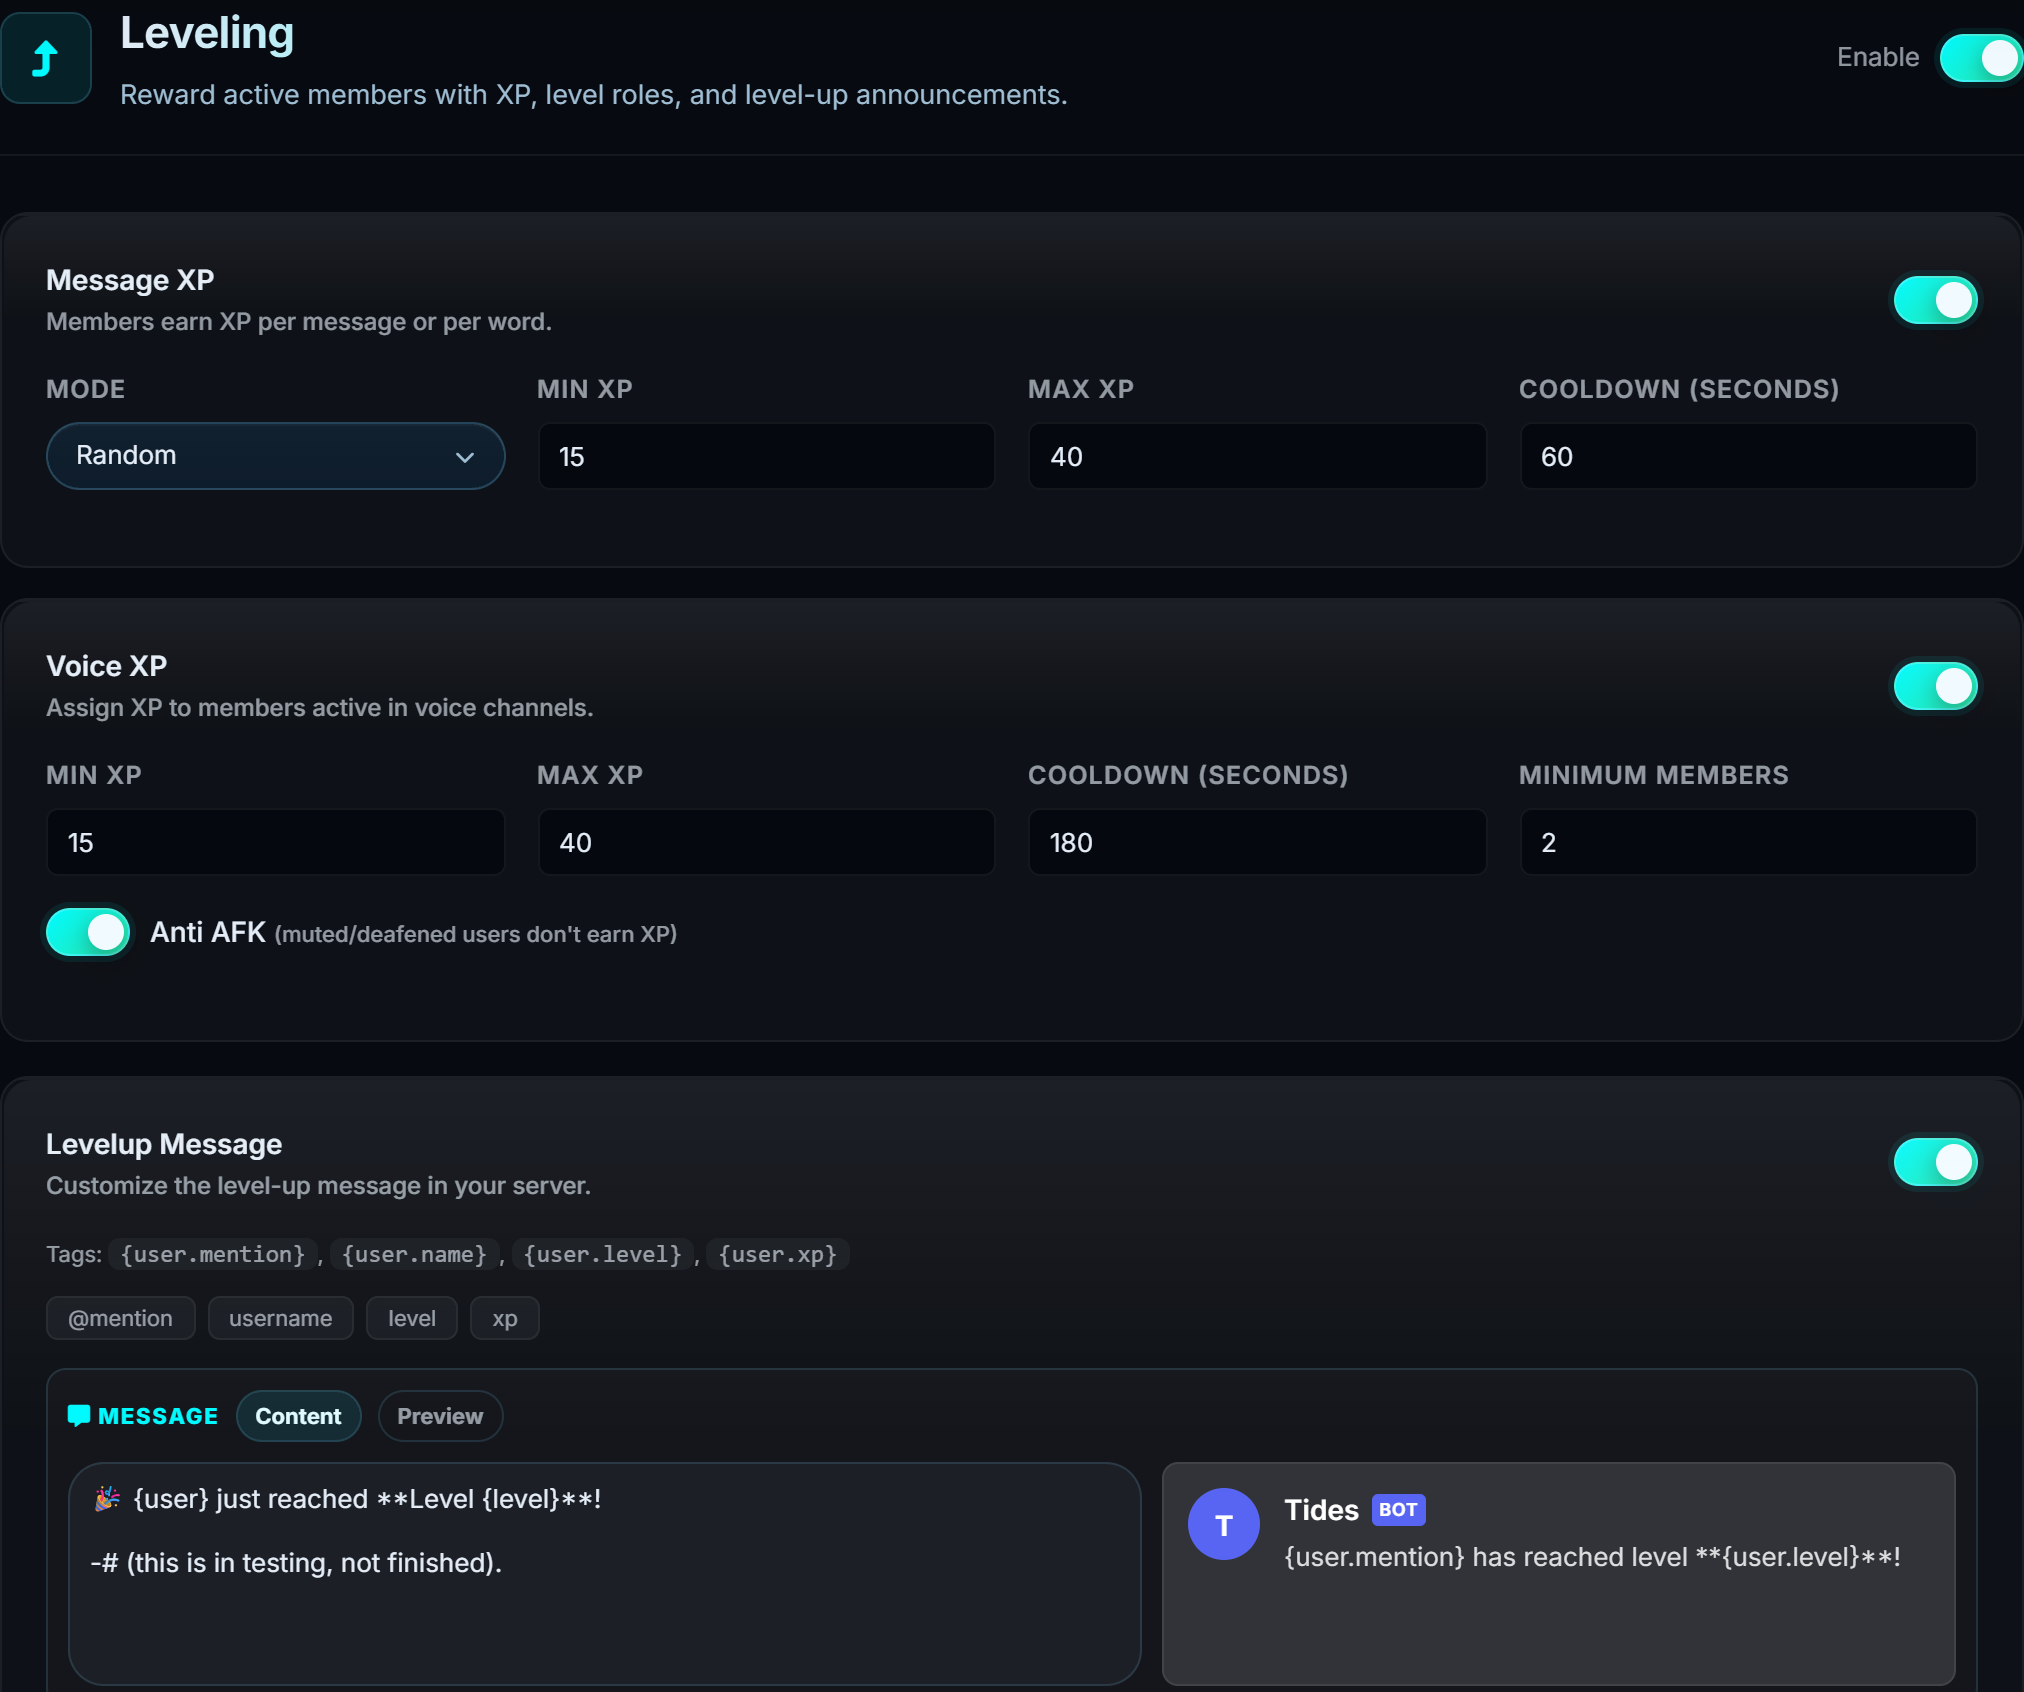Image resolution: width=2024 pixels, height=1692 pixels.
Task: Click the Anti AFK label
Action: [x=208, y=932]
